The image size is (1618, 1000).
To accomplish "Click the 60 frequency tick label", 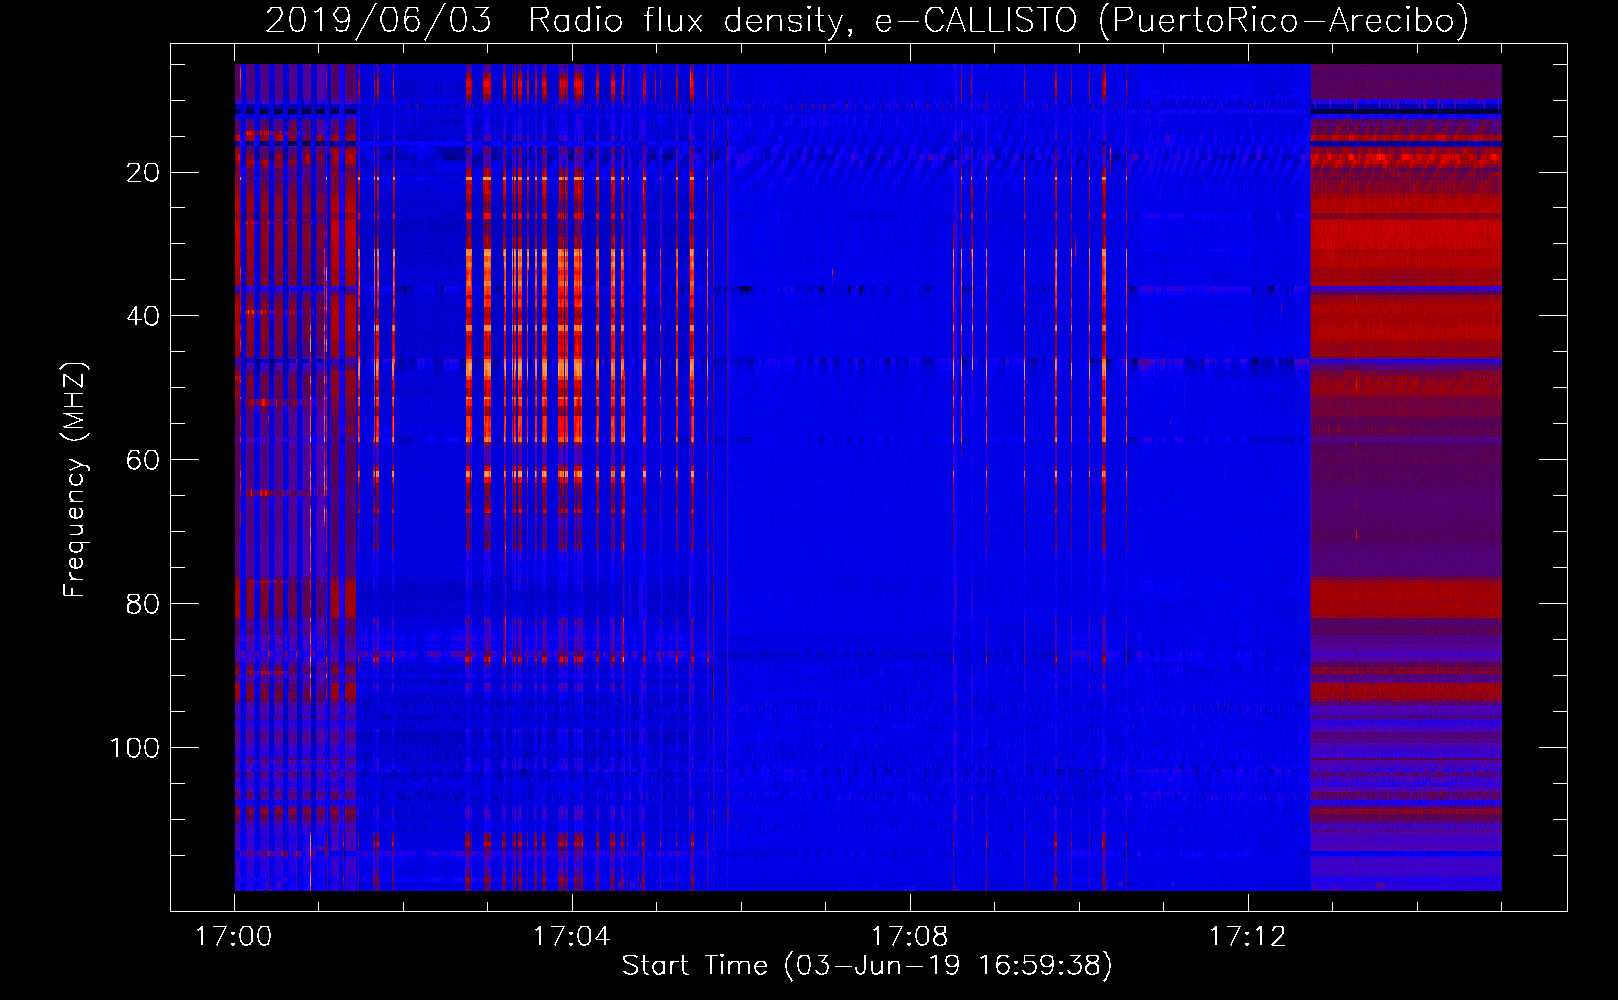I will (142, 460).
